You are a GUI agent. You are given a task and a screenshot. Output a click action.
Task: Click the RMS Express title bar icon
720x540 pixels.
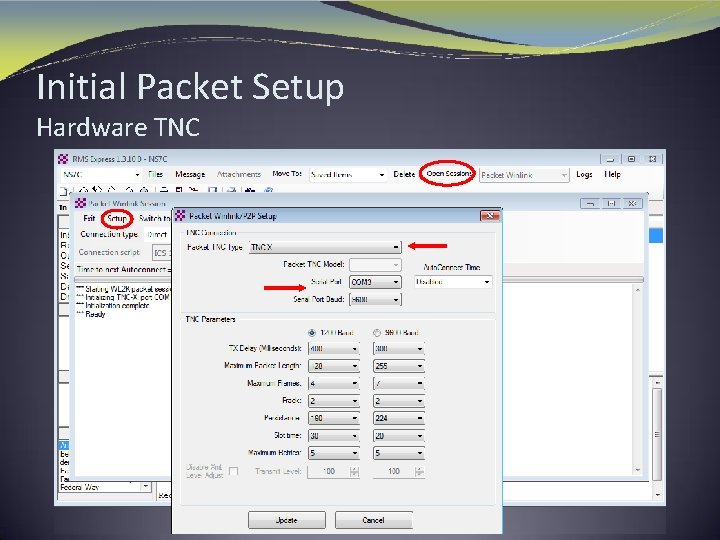coord(63,159)
